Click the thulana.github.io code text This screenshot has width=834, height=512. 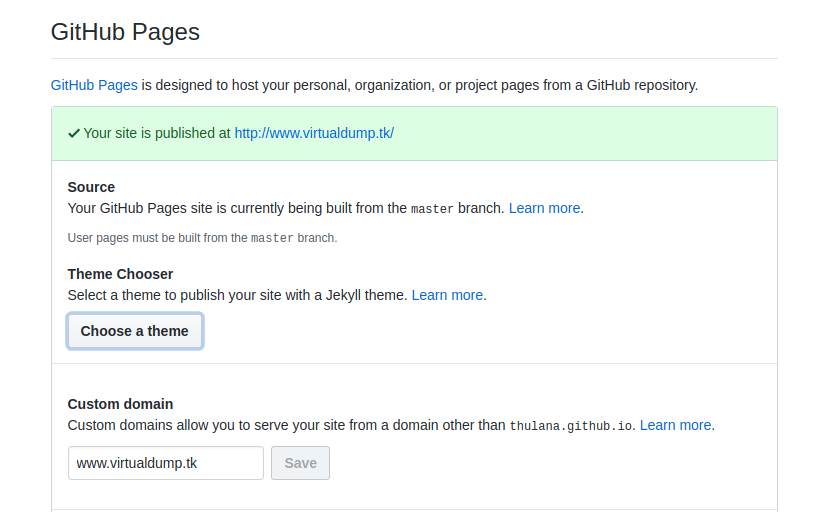tap(571, 426)
